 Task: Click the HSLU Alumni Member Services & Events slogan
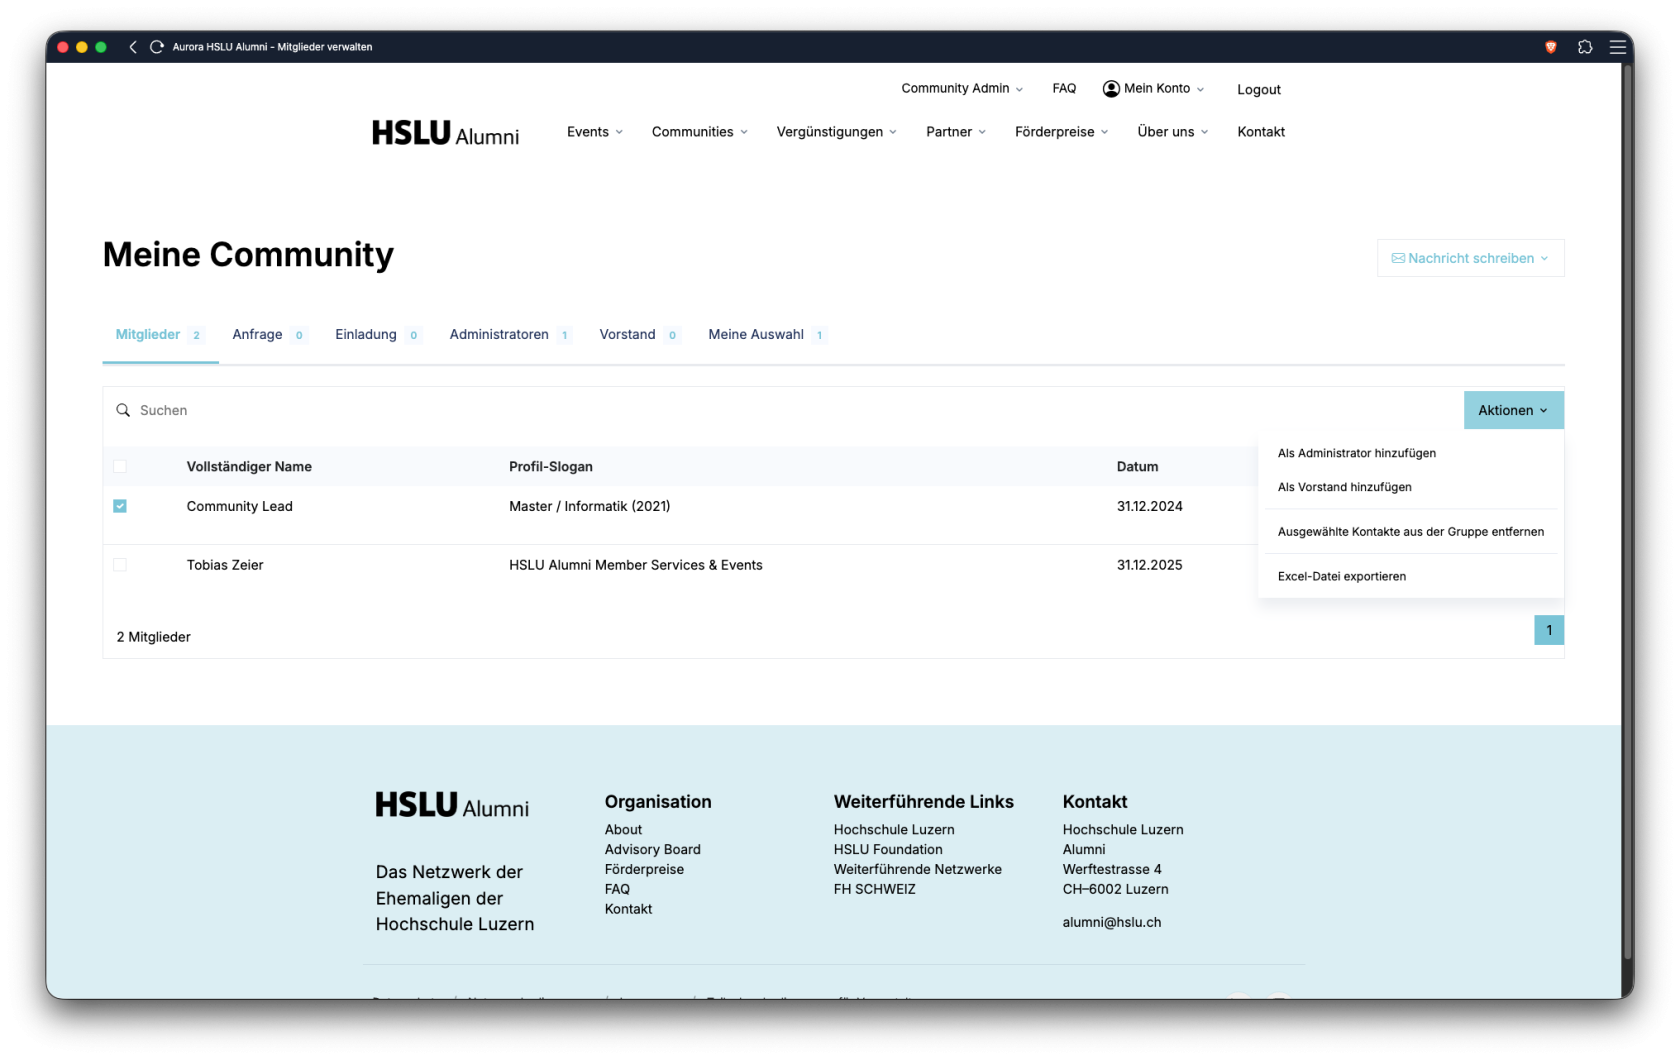point(636,565)
